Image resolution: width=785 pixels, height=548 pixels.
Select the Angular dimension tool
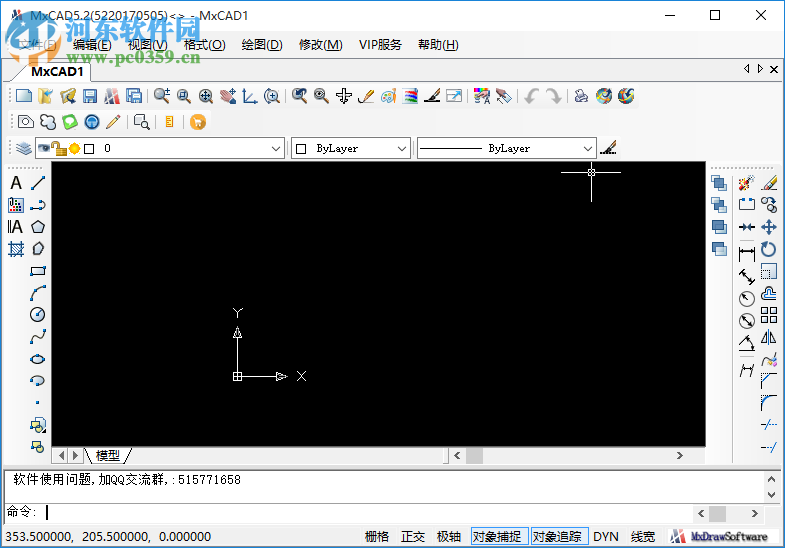[x=746, y=343]
